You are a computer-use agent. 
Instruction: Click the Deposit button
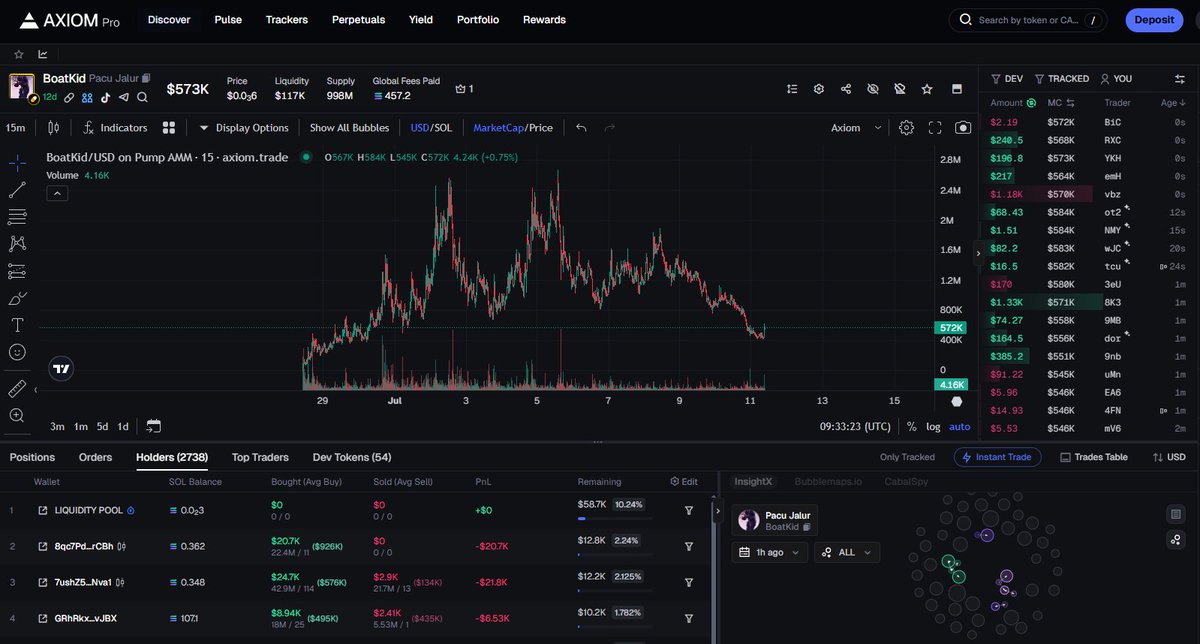click(x=1154, y=20)
